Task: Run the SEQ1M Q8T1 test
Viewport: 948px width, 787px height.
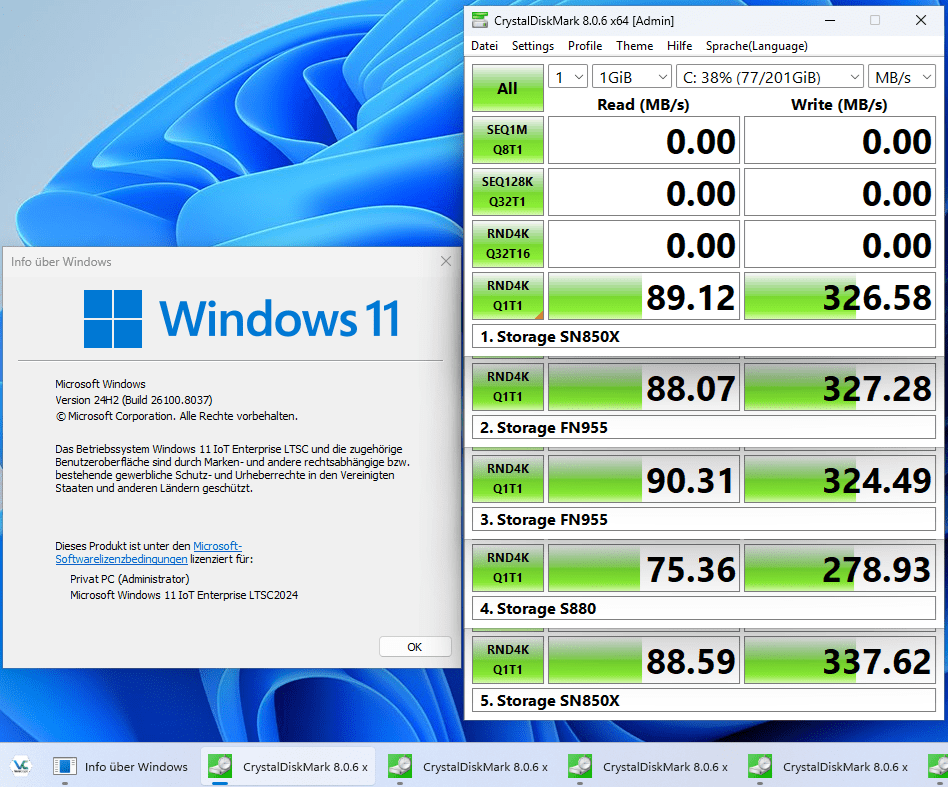Action: (507, 140)
